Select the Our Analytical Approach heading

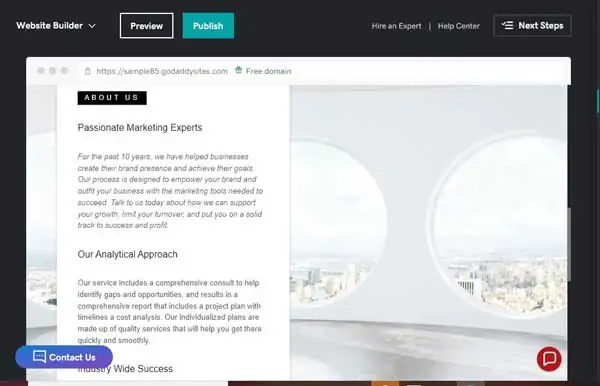pyautogui.click(x=127, y=254)
